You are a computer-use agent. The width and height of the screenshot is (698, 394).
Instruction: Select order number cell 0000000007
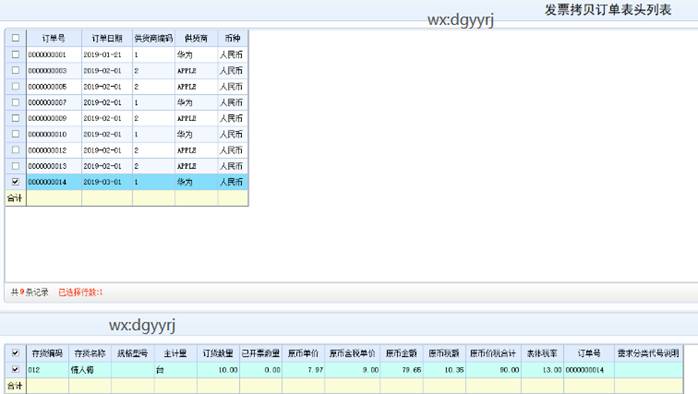[x=54, y=102]
